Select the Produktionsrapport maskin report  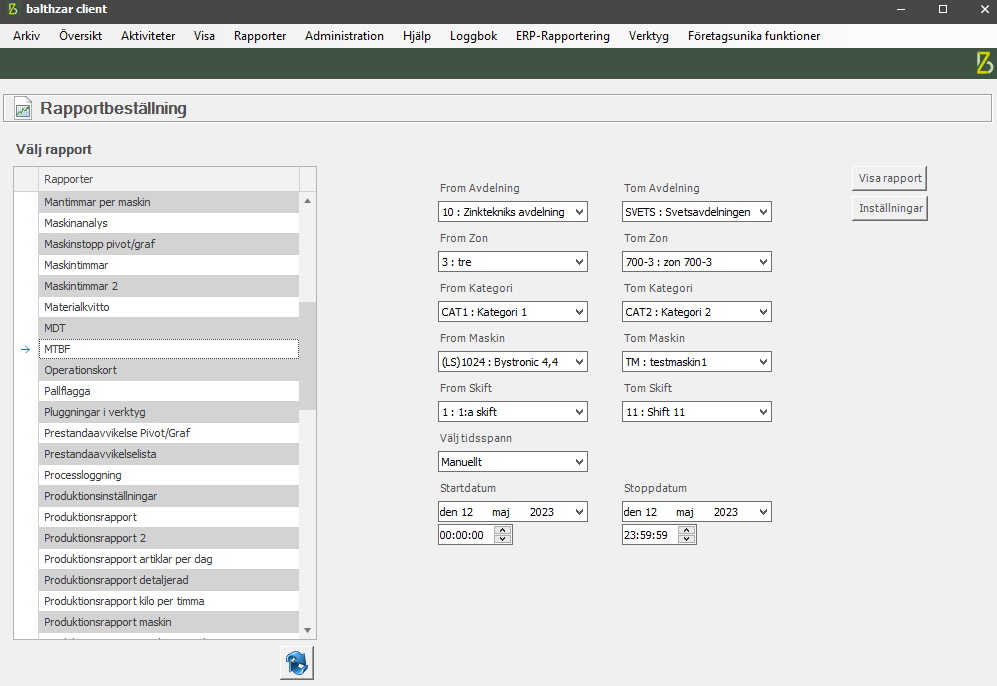[168, 622]
